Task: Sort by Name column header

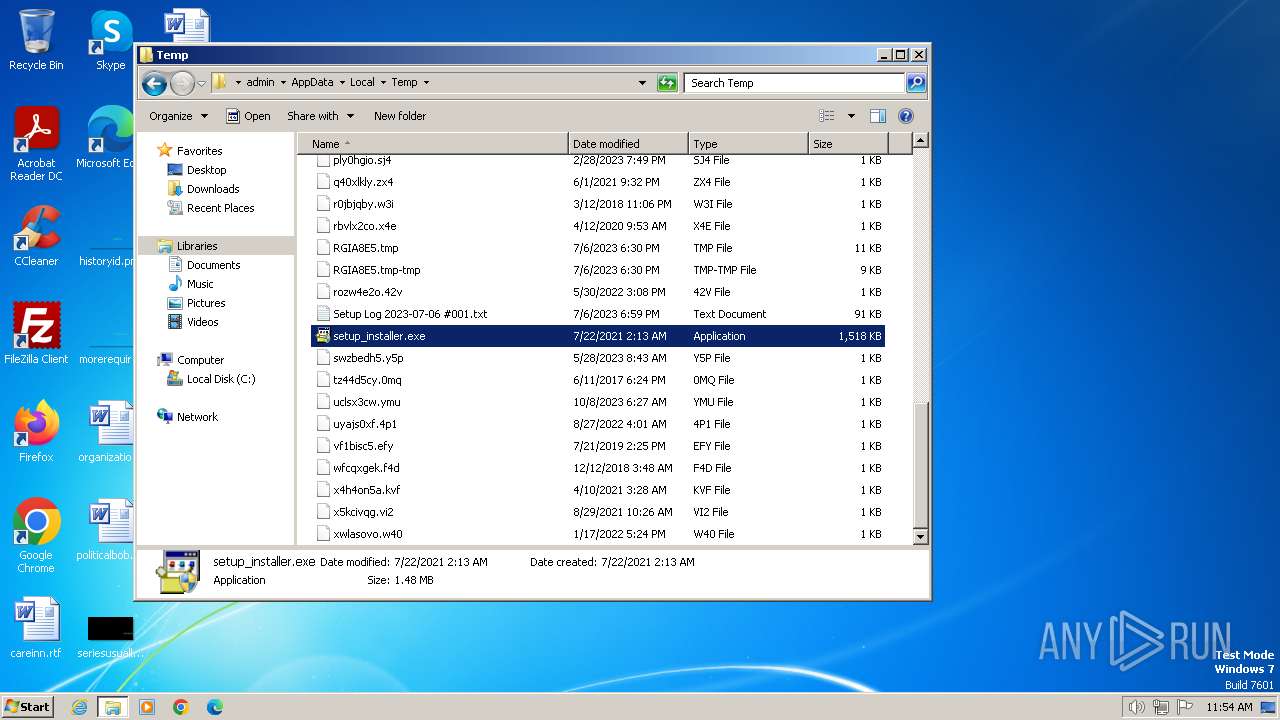Action: [432, 144]
